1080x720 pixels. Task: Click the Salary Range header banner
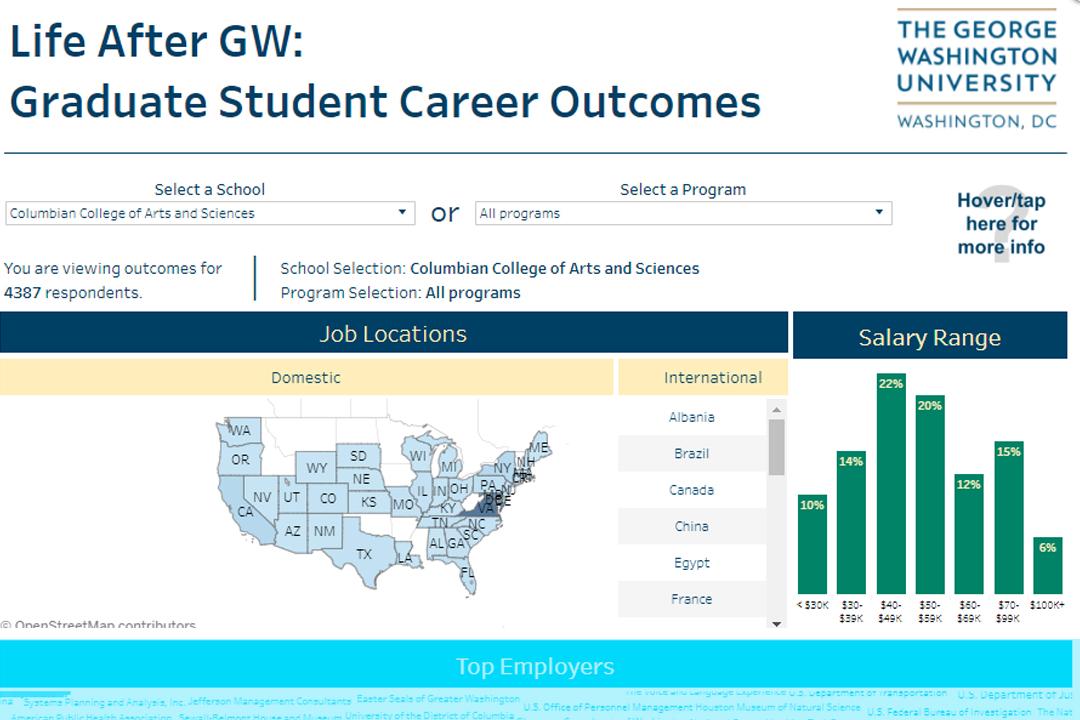(928, 337)
